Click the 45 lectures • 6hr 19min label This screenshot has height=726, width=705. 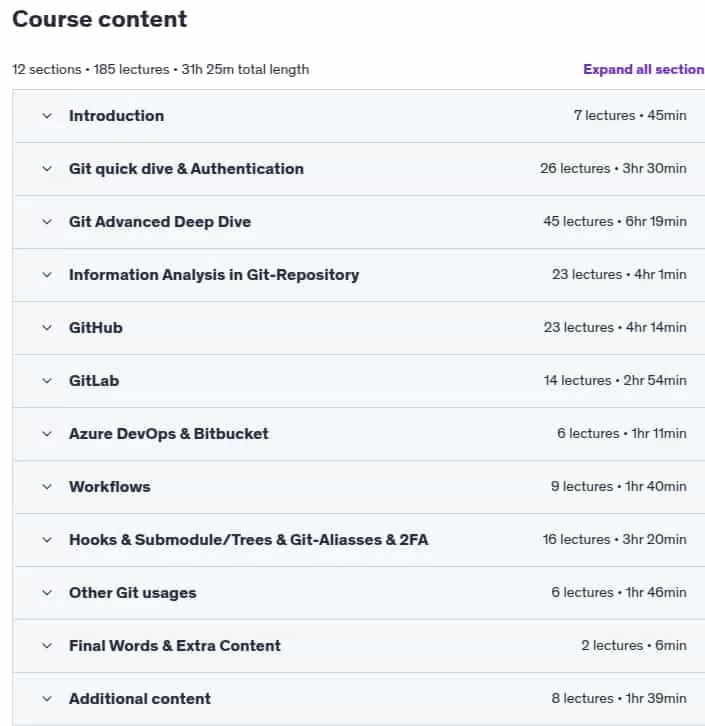pyautogui.click(x=615, y=221)
